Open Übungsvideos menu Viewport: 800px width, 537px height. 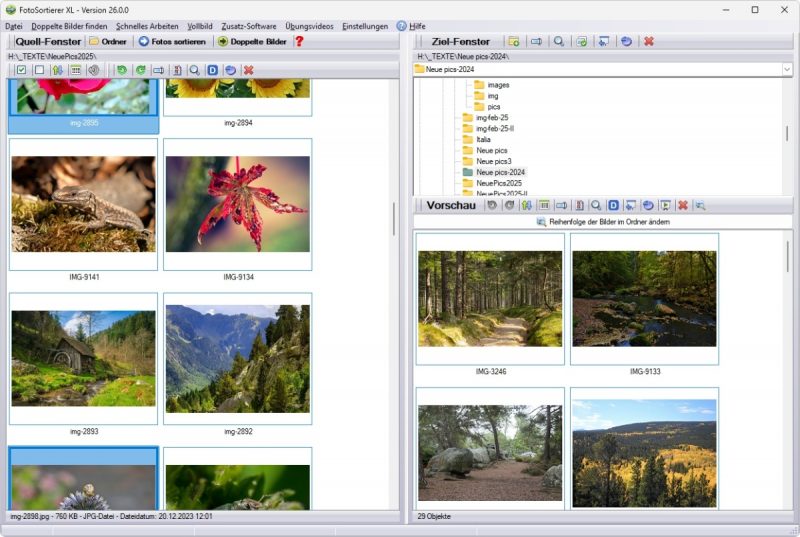point(309,26)
